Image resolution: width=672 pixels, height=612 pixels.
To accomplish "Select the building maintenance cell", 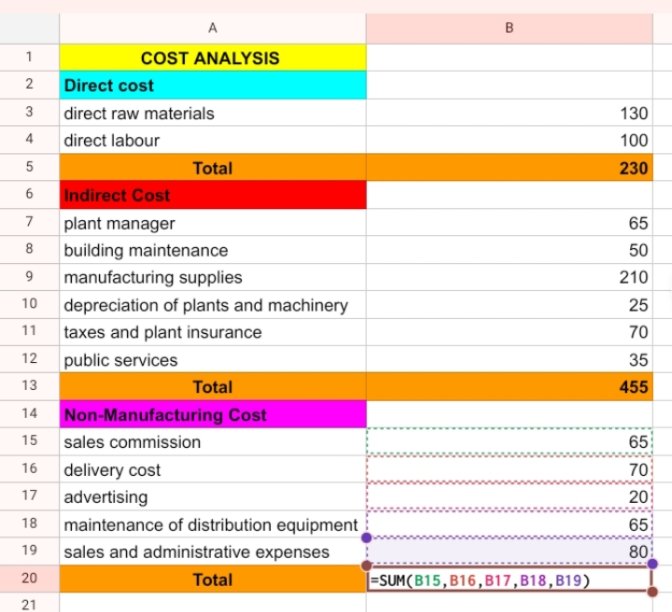I will click(213, 250).
